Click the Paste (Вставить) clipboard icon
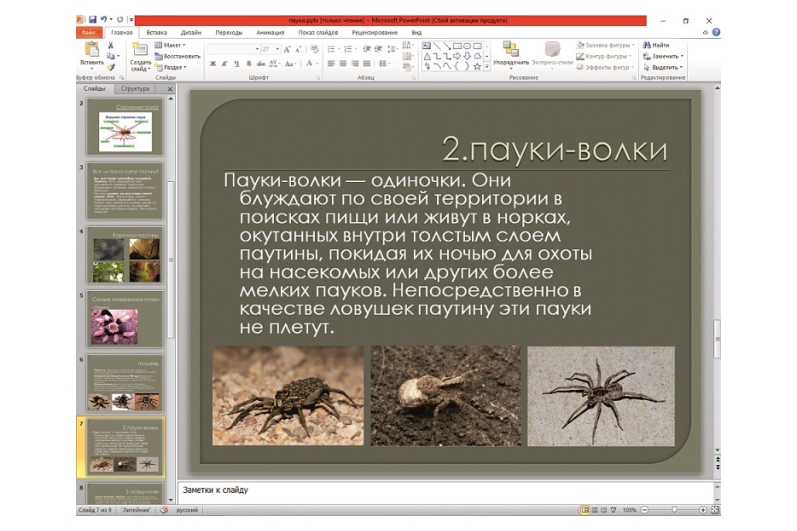Viewport: 797px width, 531px height. coord(92,50)
